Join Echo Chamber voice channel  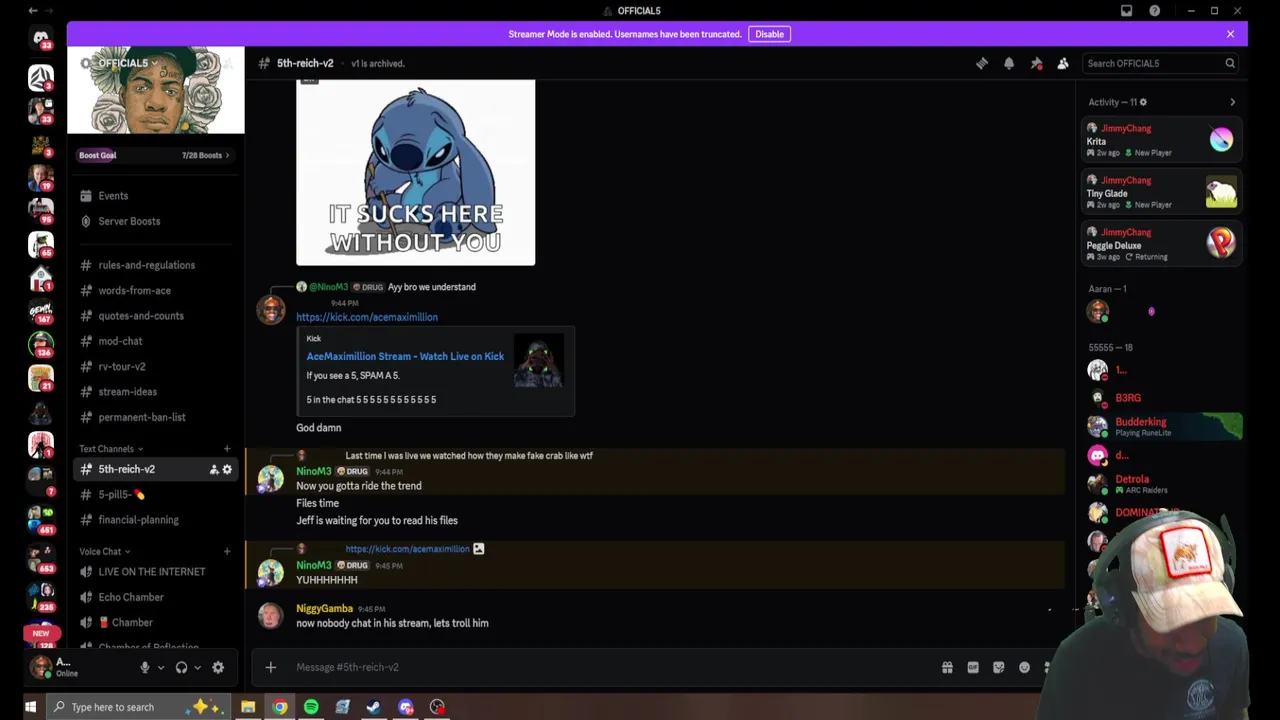pos(155,597)
